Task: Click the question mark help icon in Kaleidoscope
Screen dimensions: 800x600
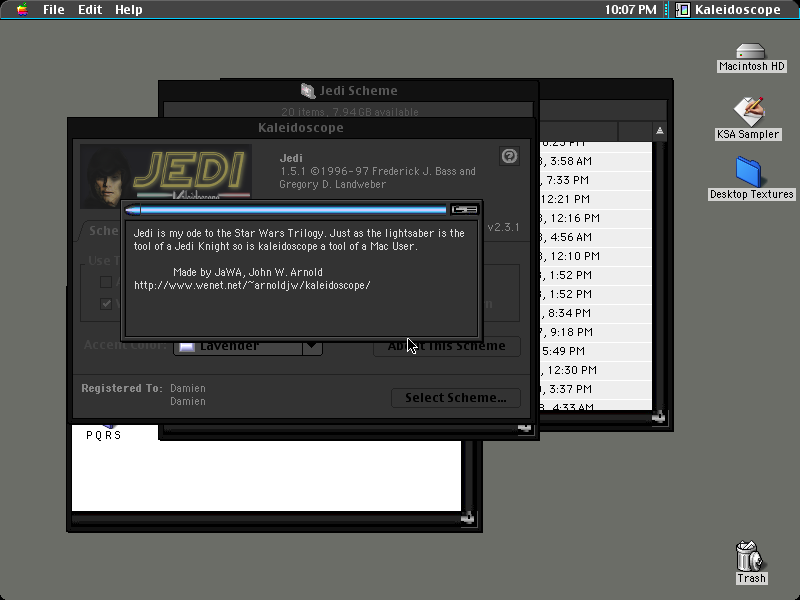Action: [509, 156]
